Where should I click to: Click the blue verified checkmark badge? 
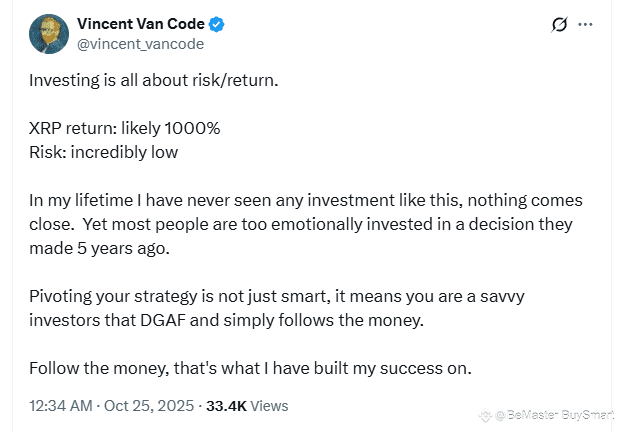(x=217, y=25)
